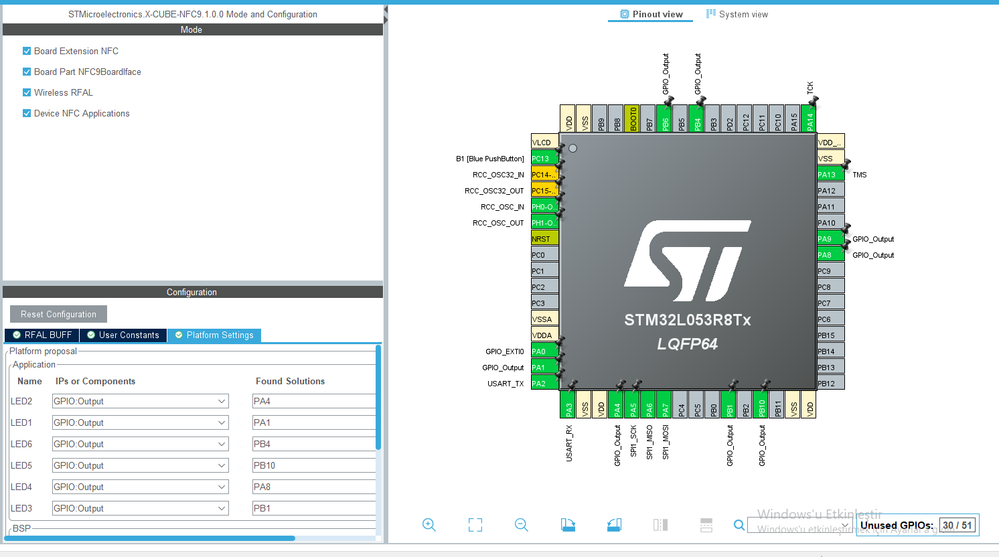Select pin NRST on the chip
The height and width of the screenshot is (557, 999).
pos(545,239)
